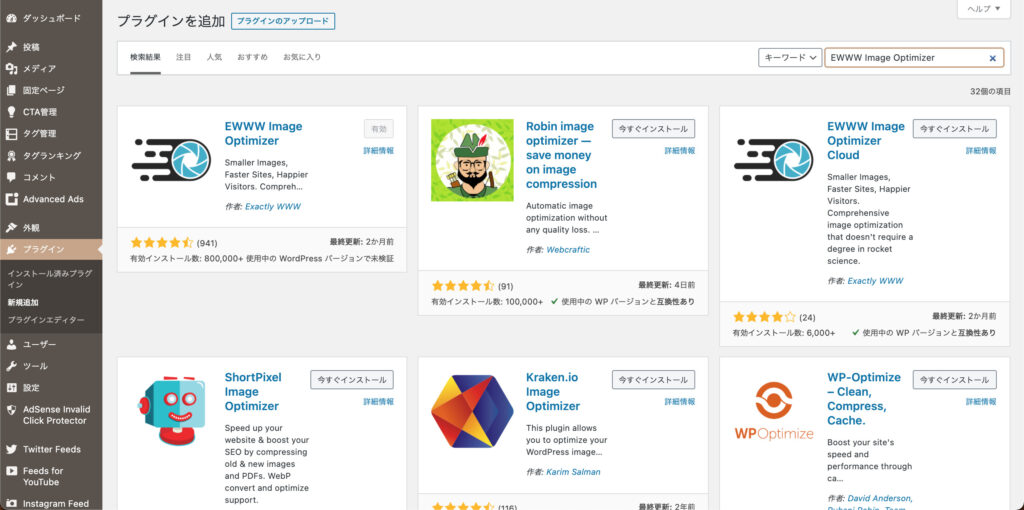Click the EWWW Image Optimizer plugin logo
Viewport: 1024px width, 510px height.
pyautogui.click(x=171, y=159)
